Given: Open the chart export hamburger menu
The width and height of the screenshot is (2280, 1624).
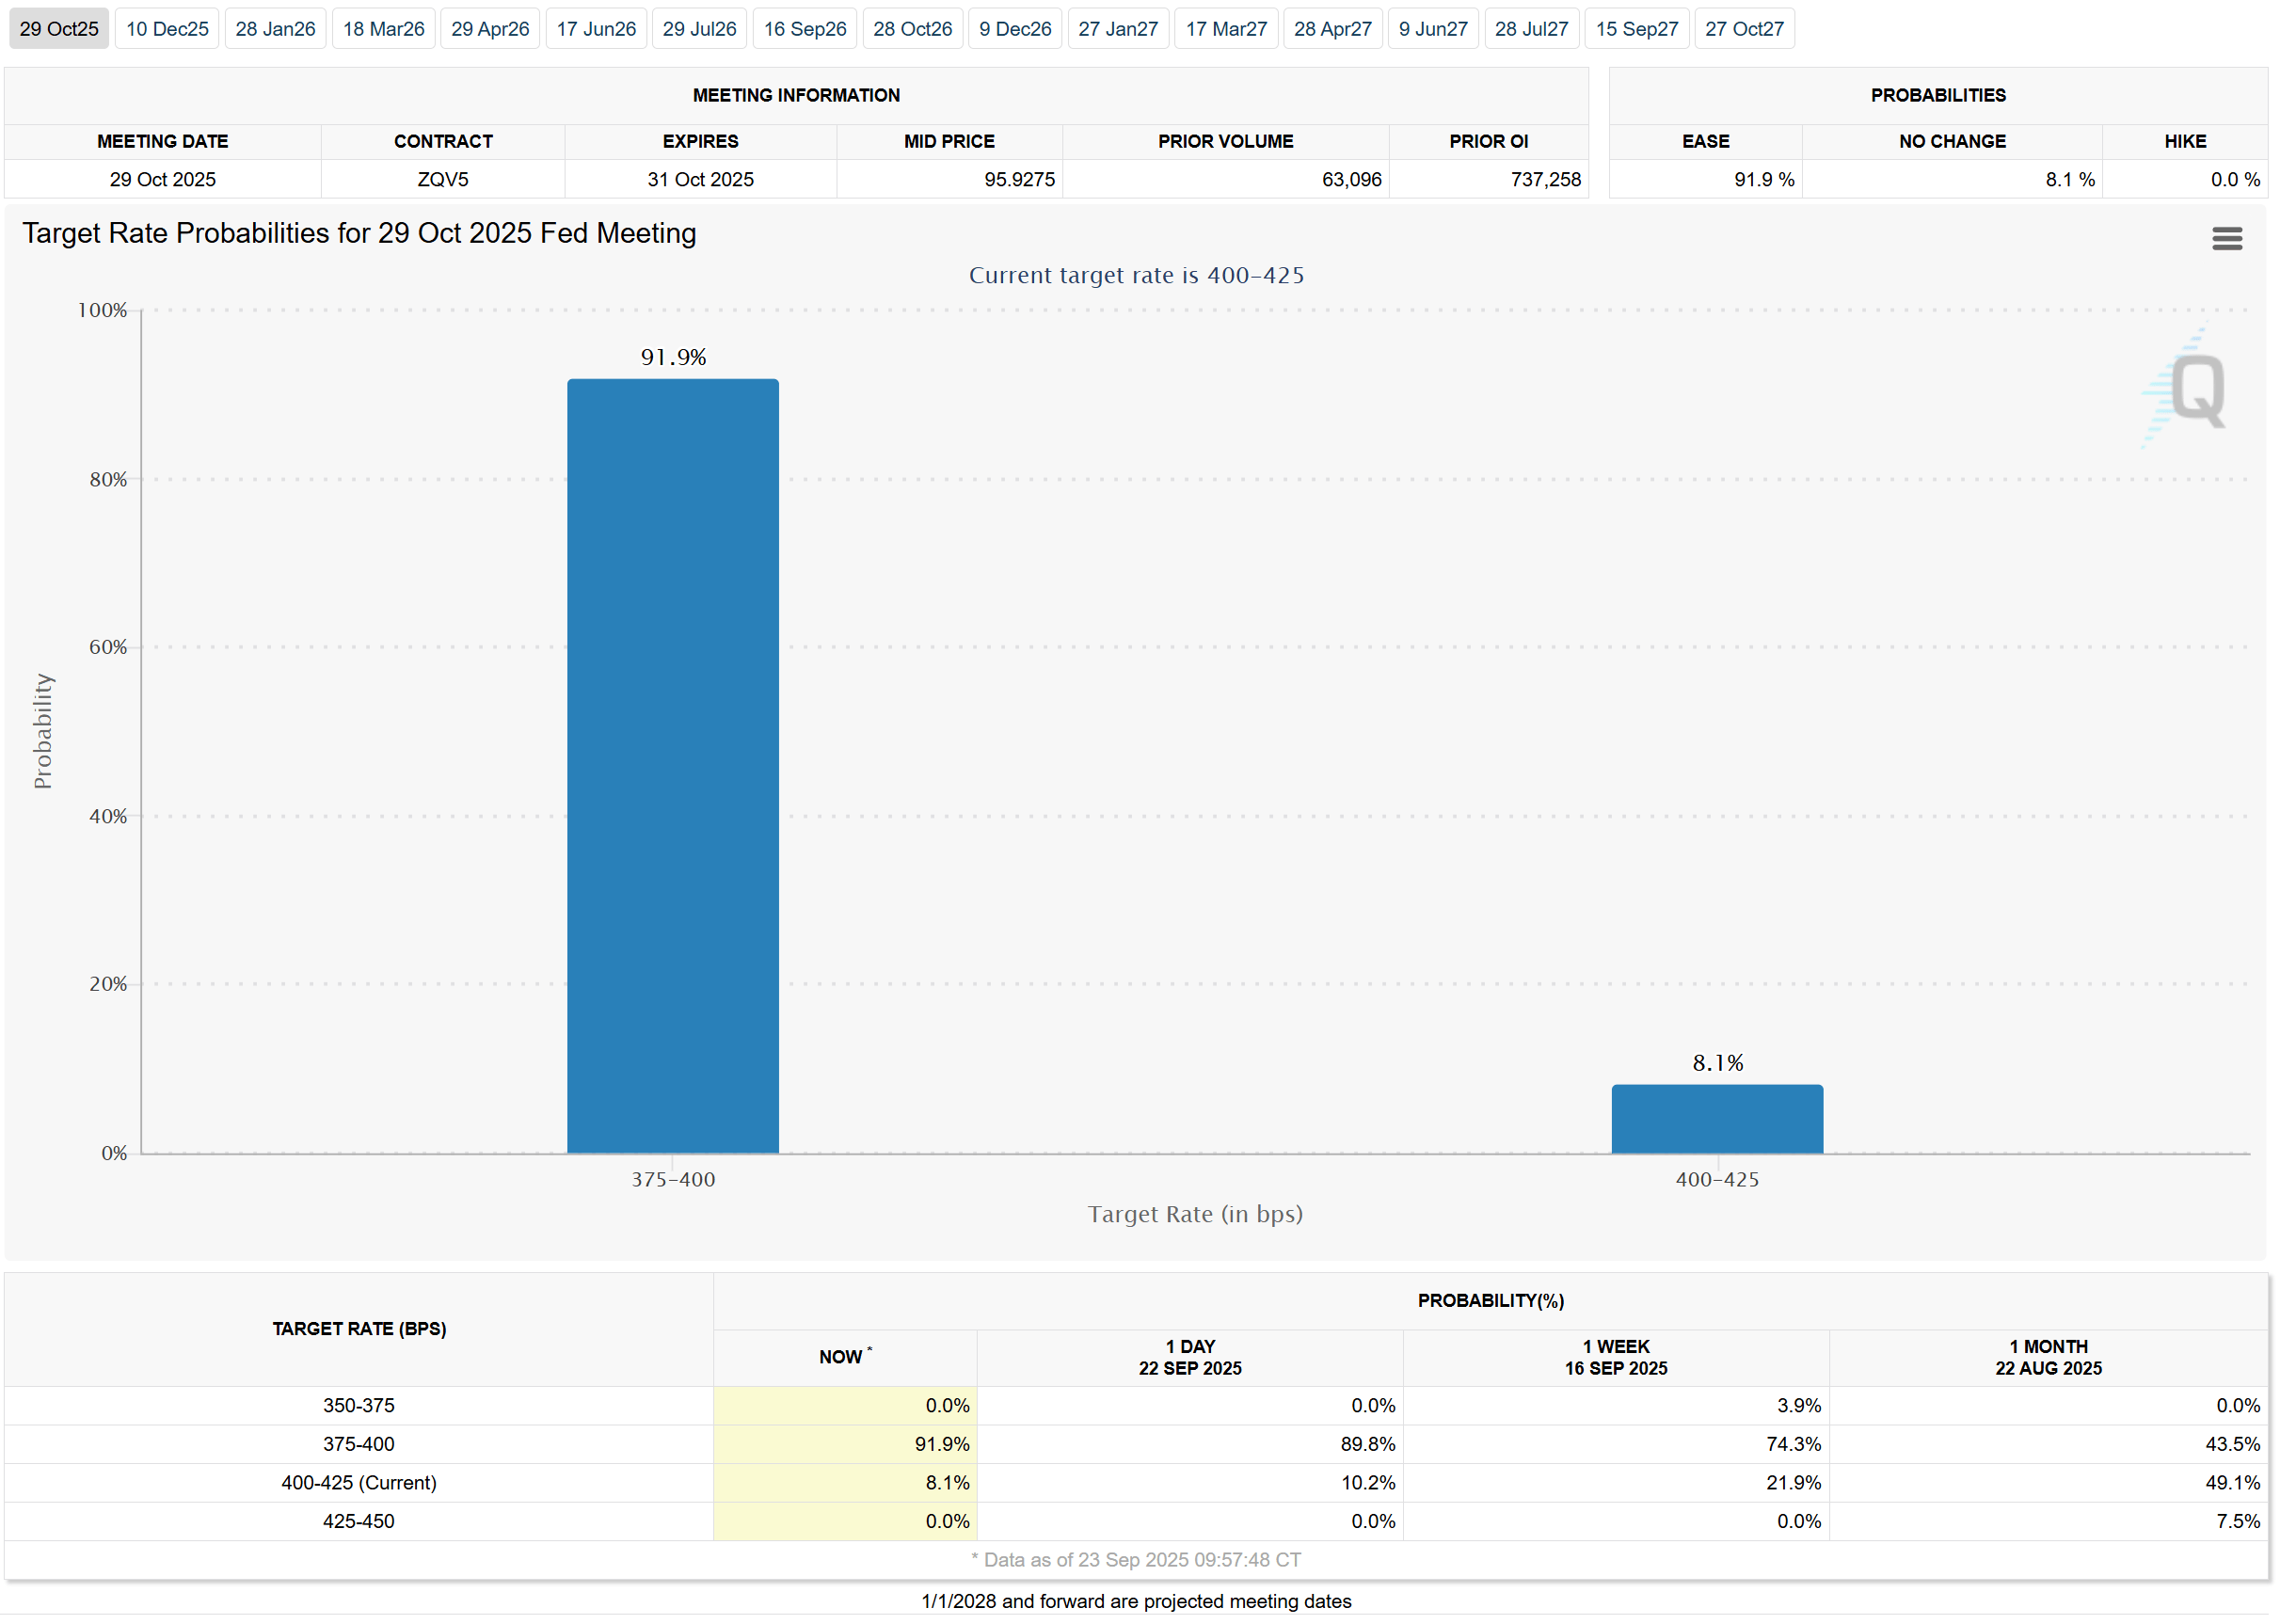Looking at the screenshot, I should (x=2228, y=238).
